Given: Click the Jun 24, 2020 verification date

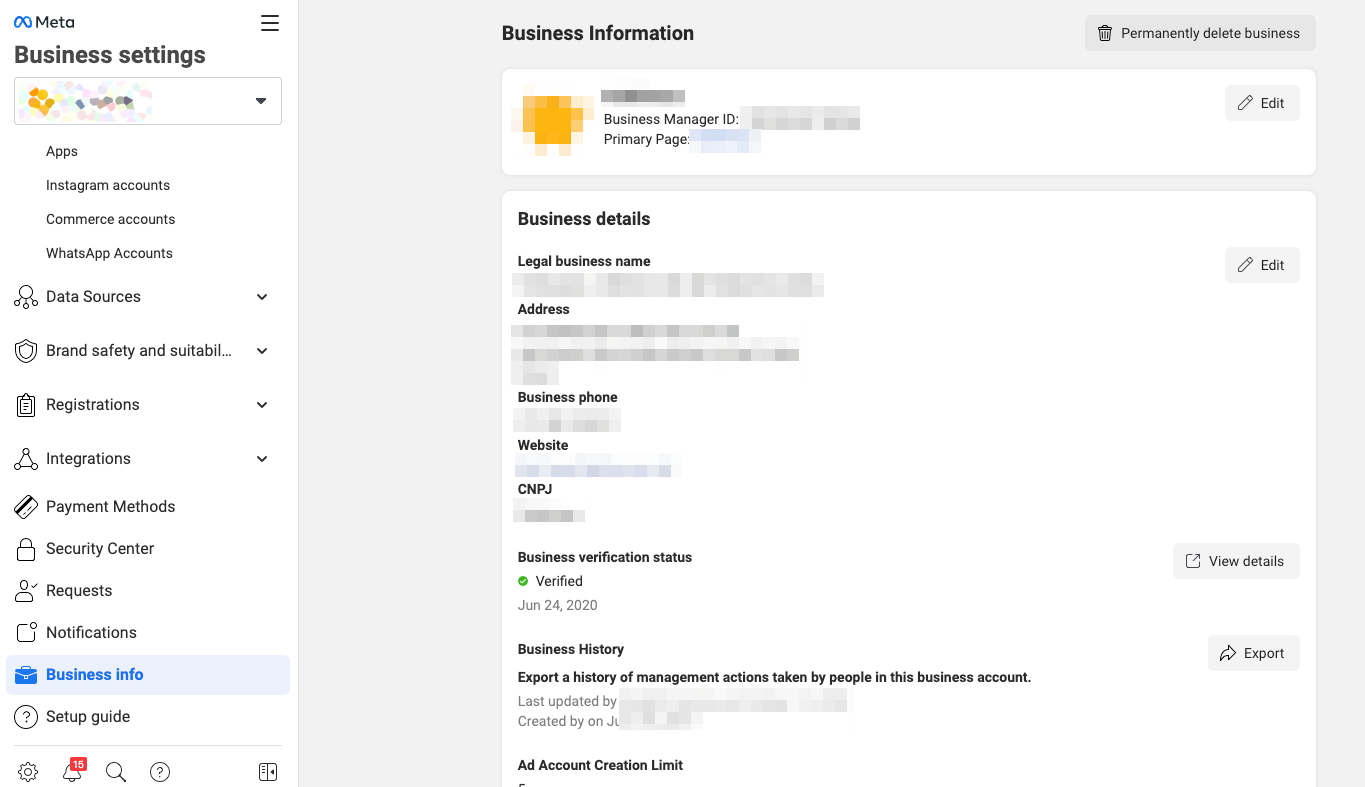Looking at the screenshot, I should (x=558, y=605).
